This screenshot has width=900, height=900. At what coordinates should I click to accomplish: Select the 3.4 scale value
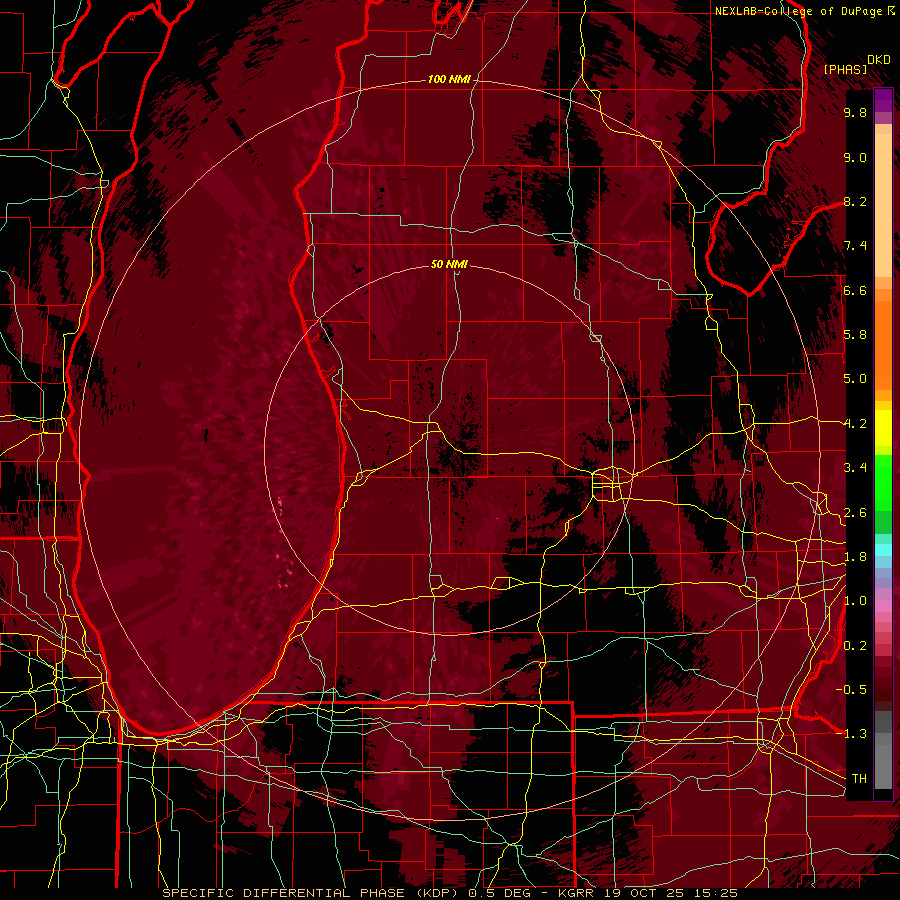click(855, 468)
